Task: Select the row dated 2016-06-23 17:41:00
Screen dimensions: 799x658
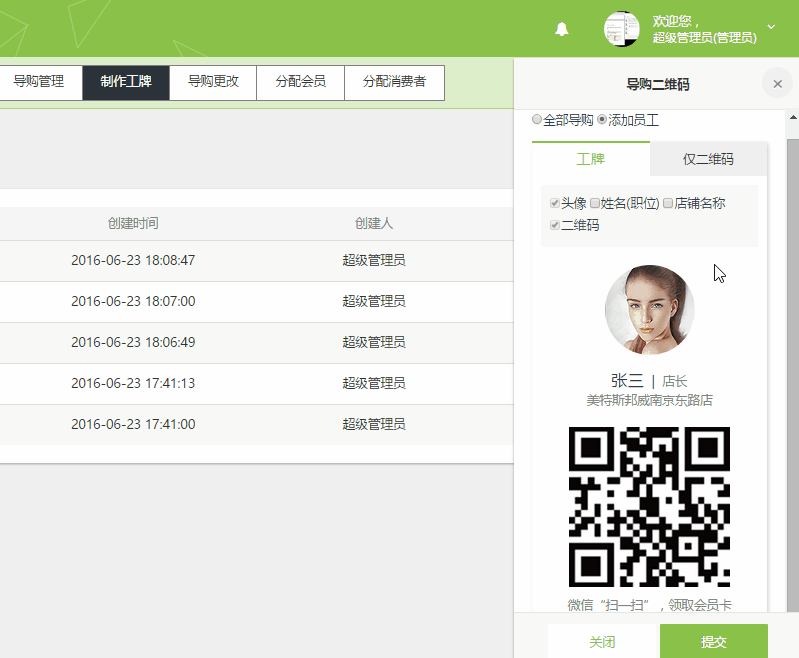Action: tap(257, 425)
